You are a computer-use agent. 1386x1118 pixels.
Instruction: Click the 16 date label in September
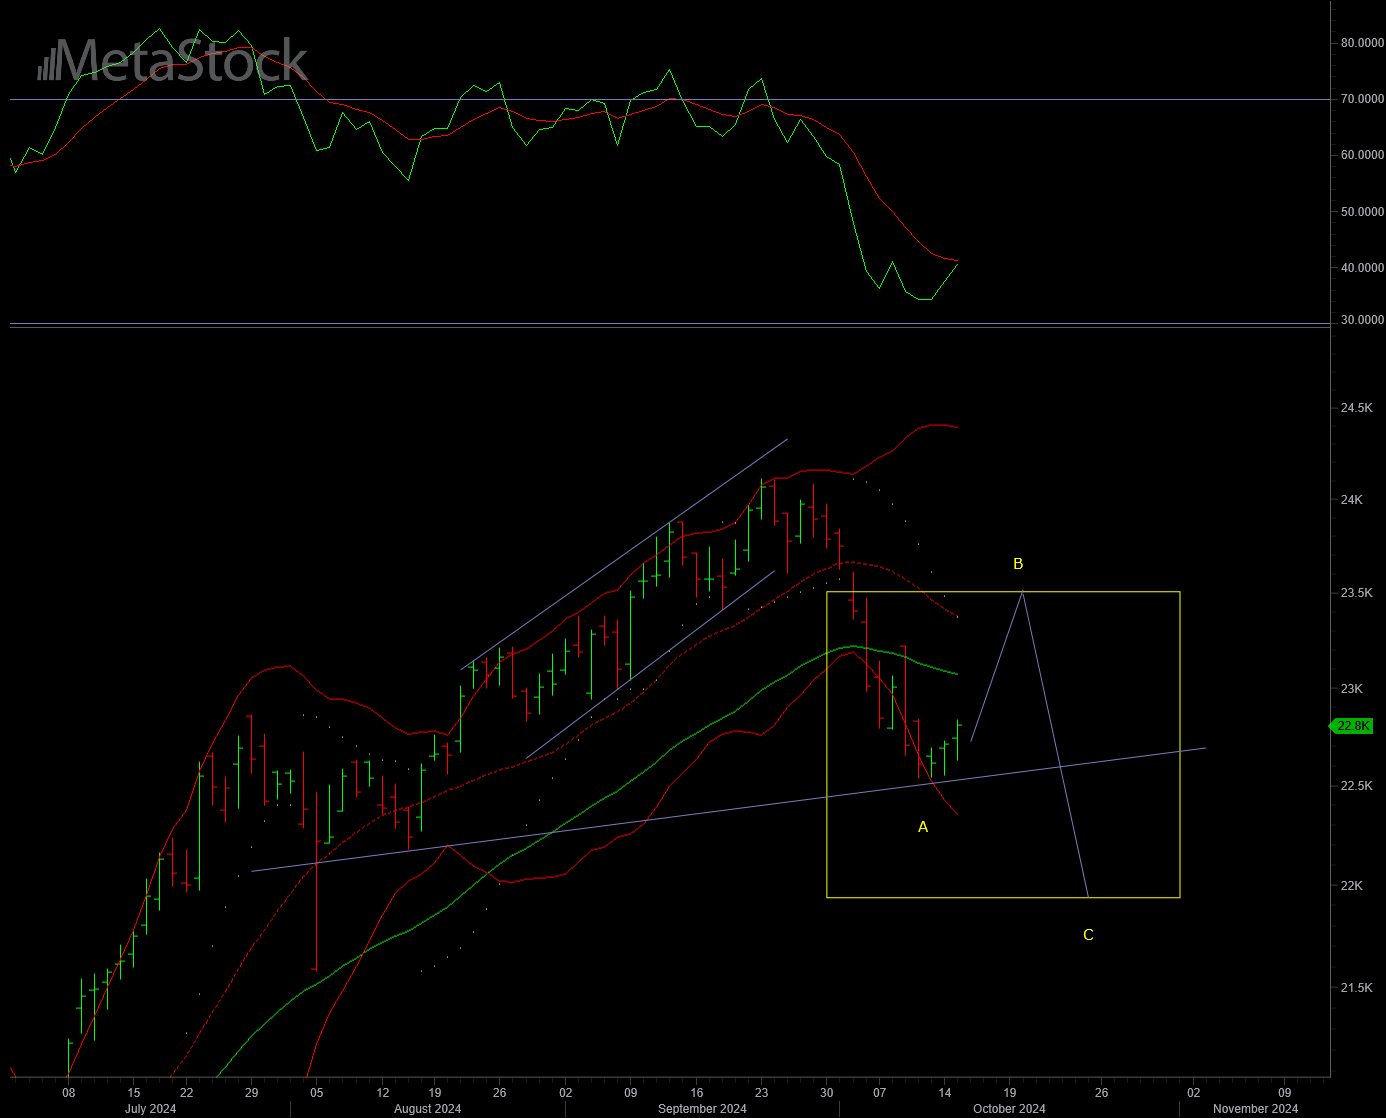point(697,1093)
